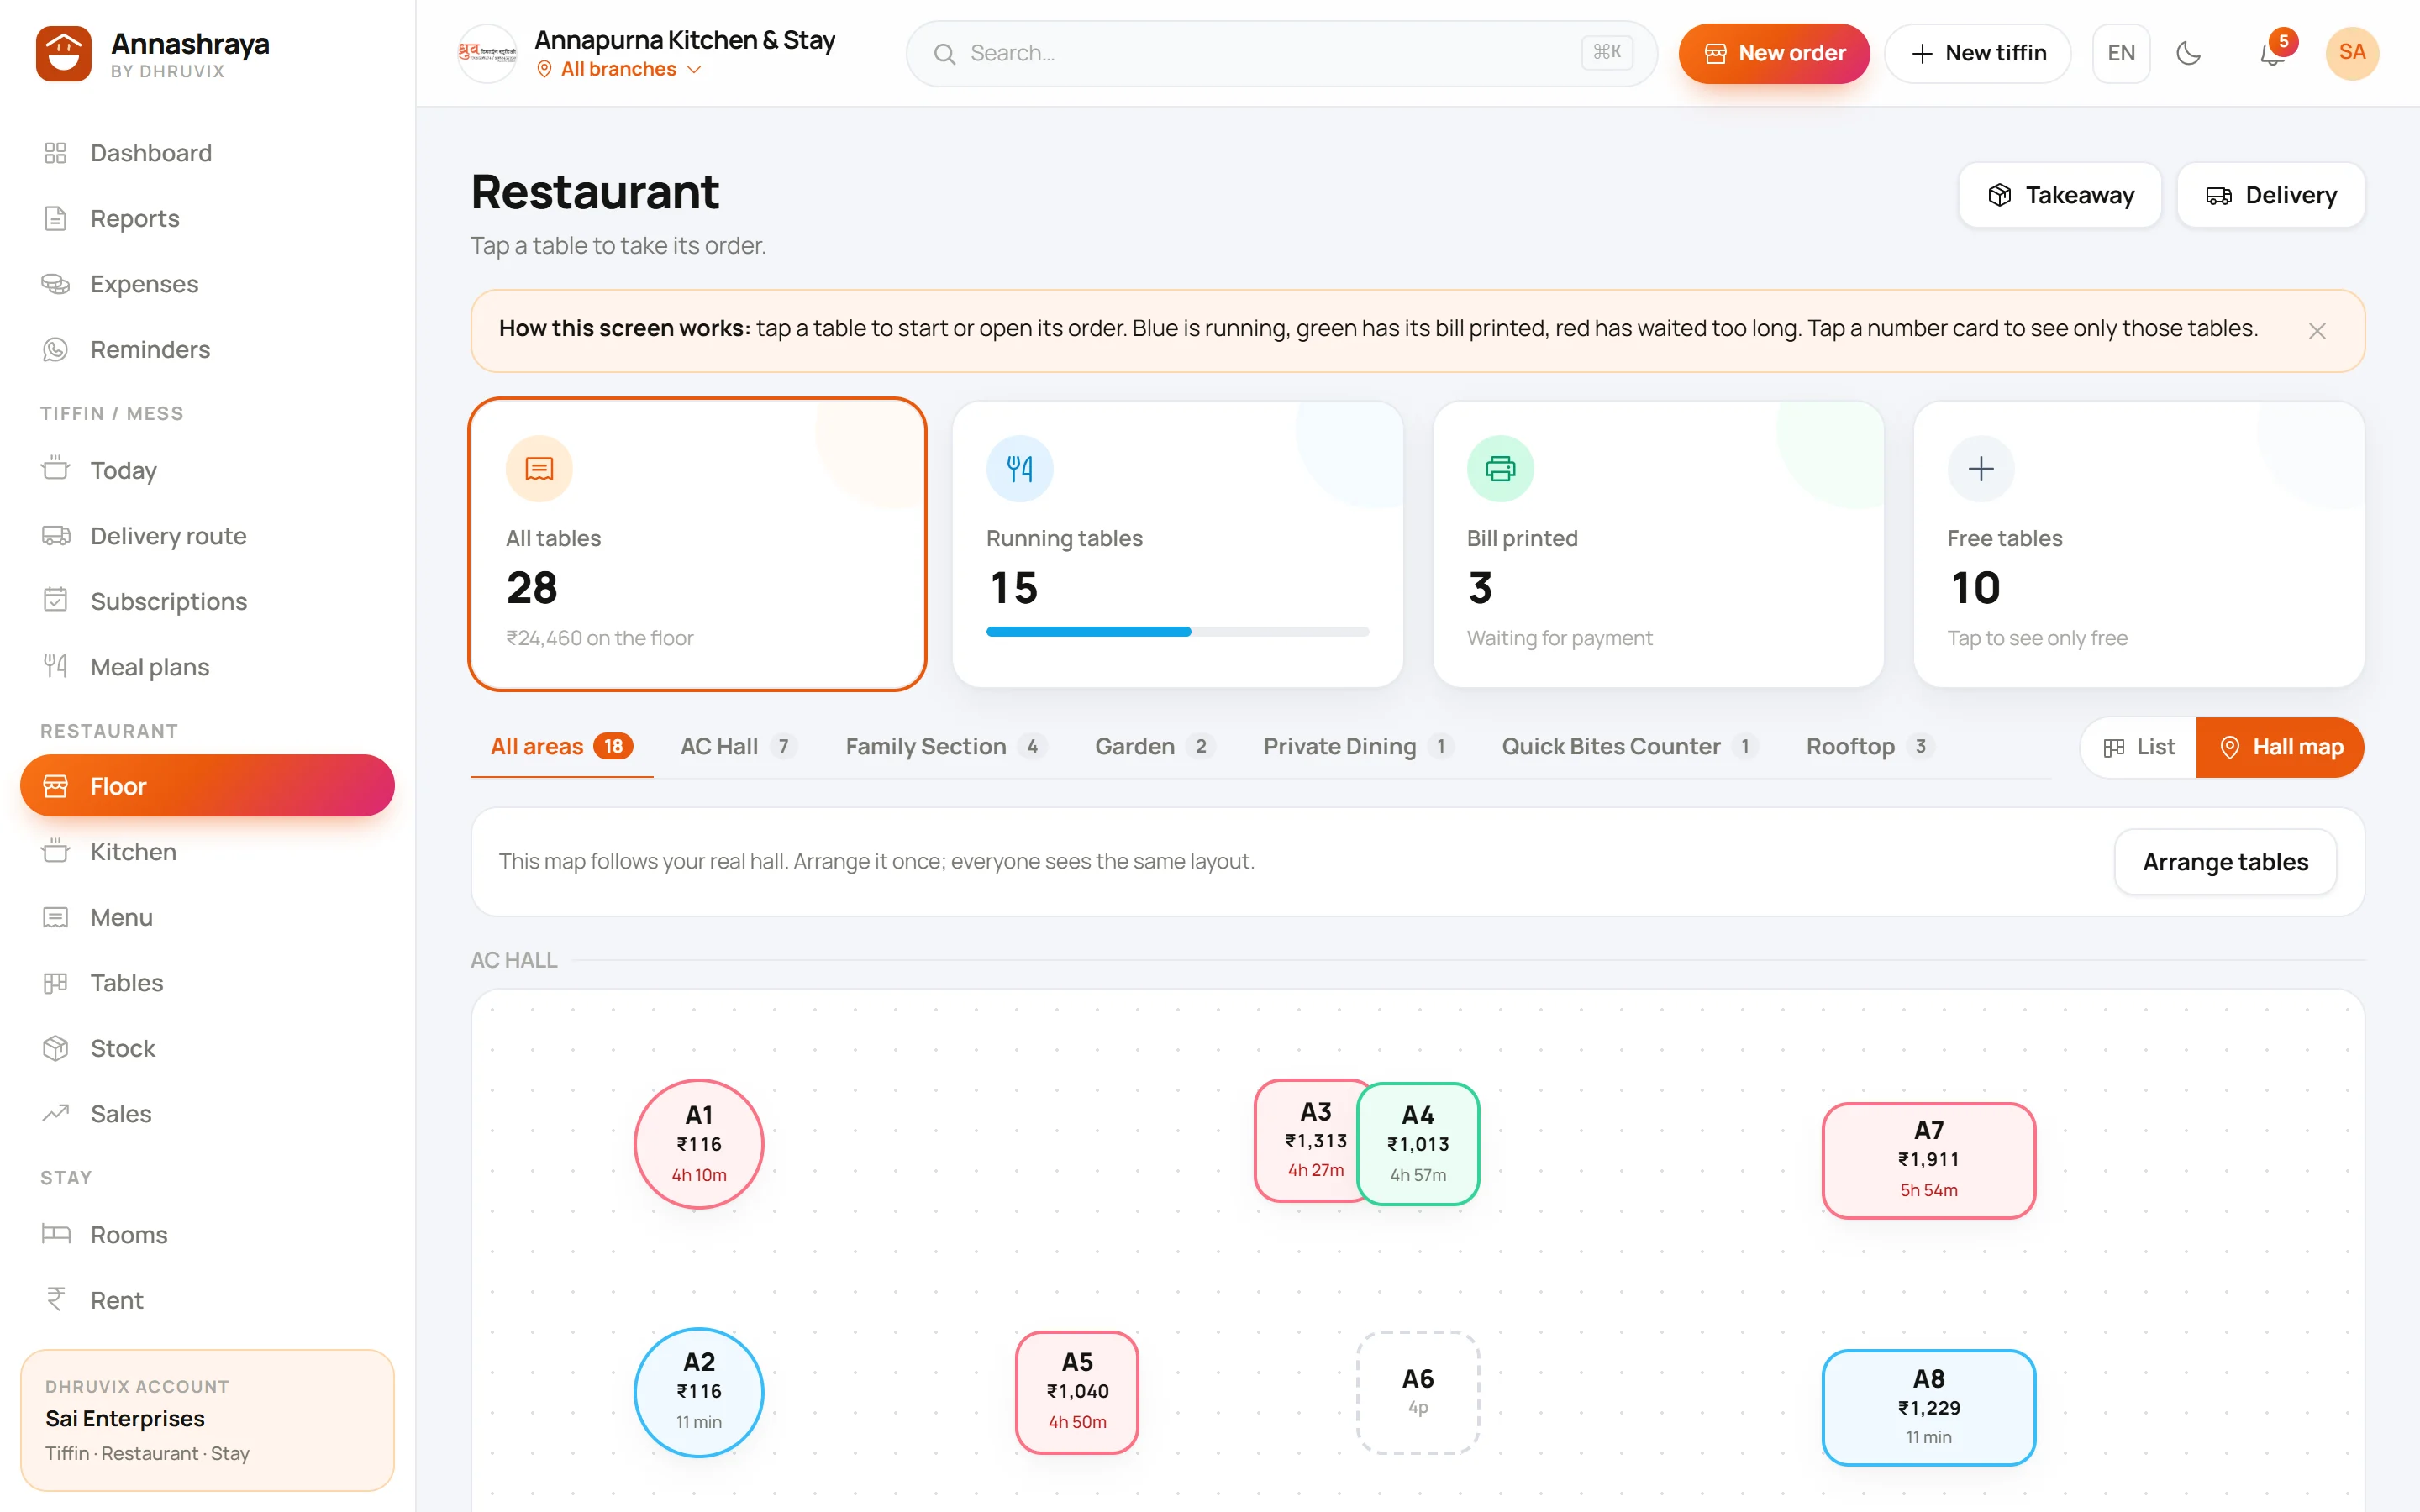Image resolution: width=2420 pixels, height=1512 pixels.
Task: Expand the All branches dropdown
Action: click(620, 69)
